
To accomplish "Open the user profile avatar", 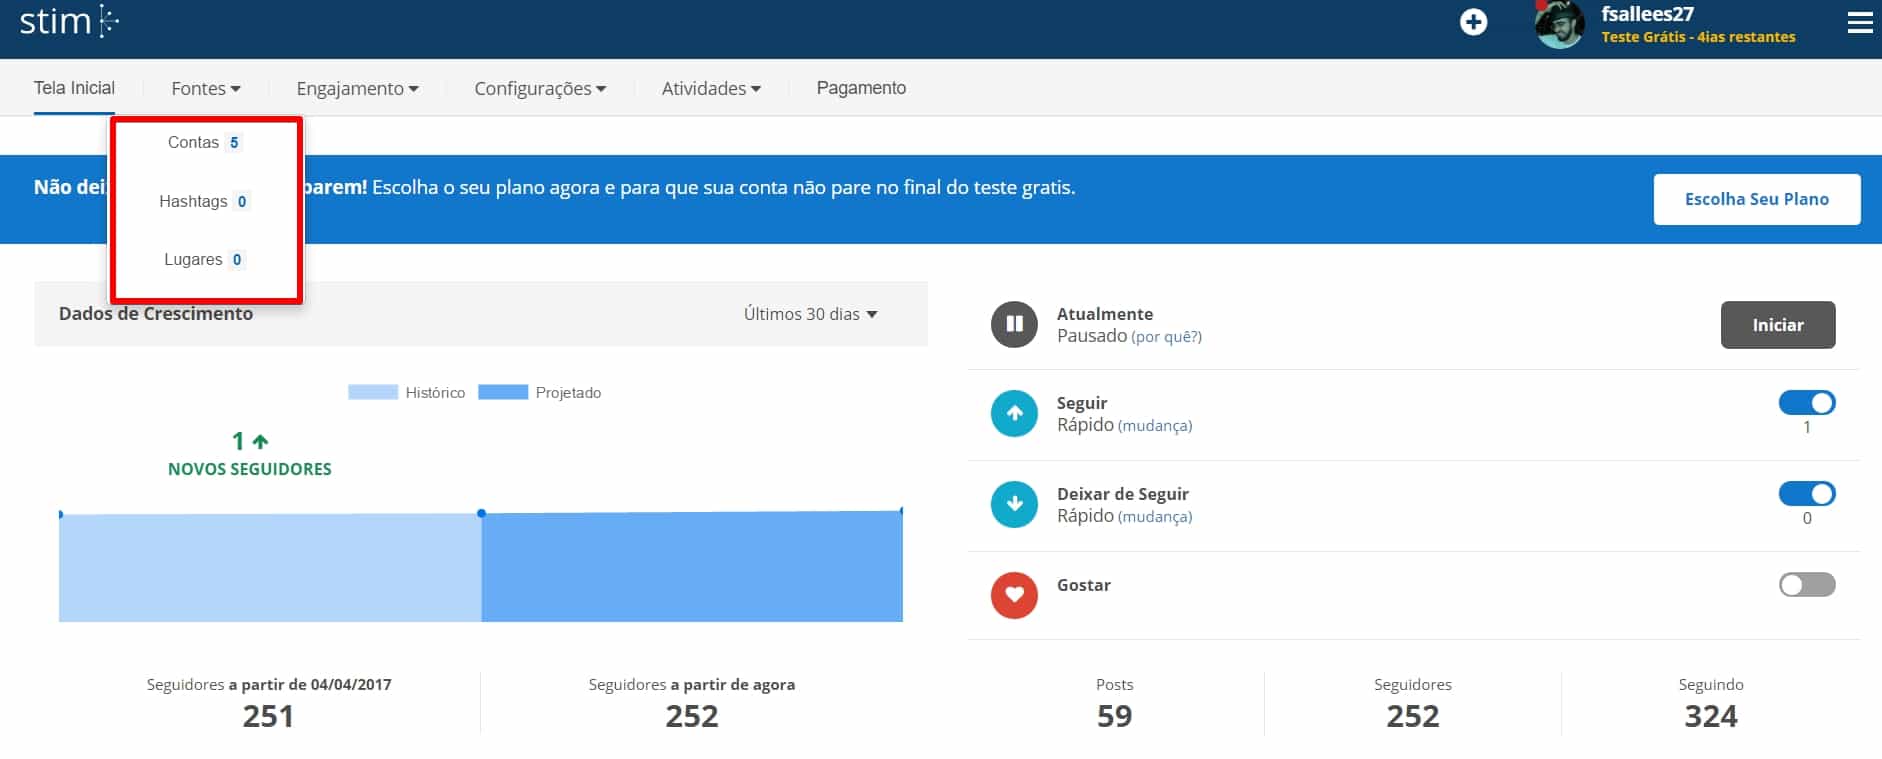I will pos(1560,24).
